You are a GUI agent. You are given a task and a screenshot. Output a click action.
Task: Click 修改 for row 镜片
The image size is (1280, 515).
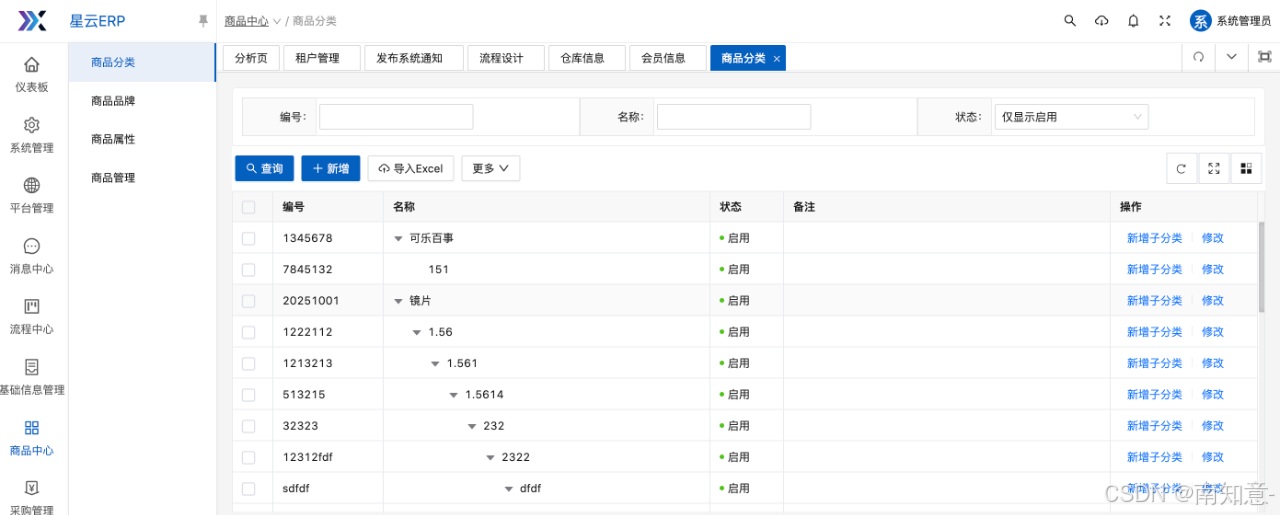coord(1213,301)
